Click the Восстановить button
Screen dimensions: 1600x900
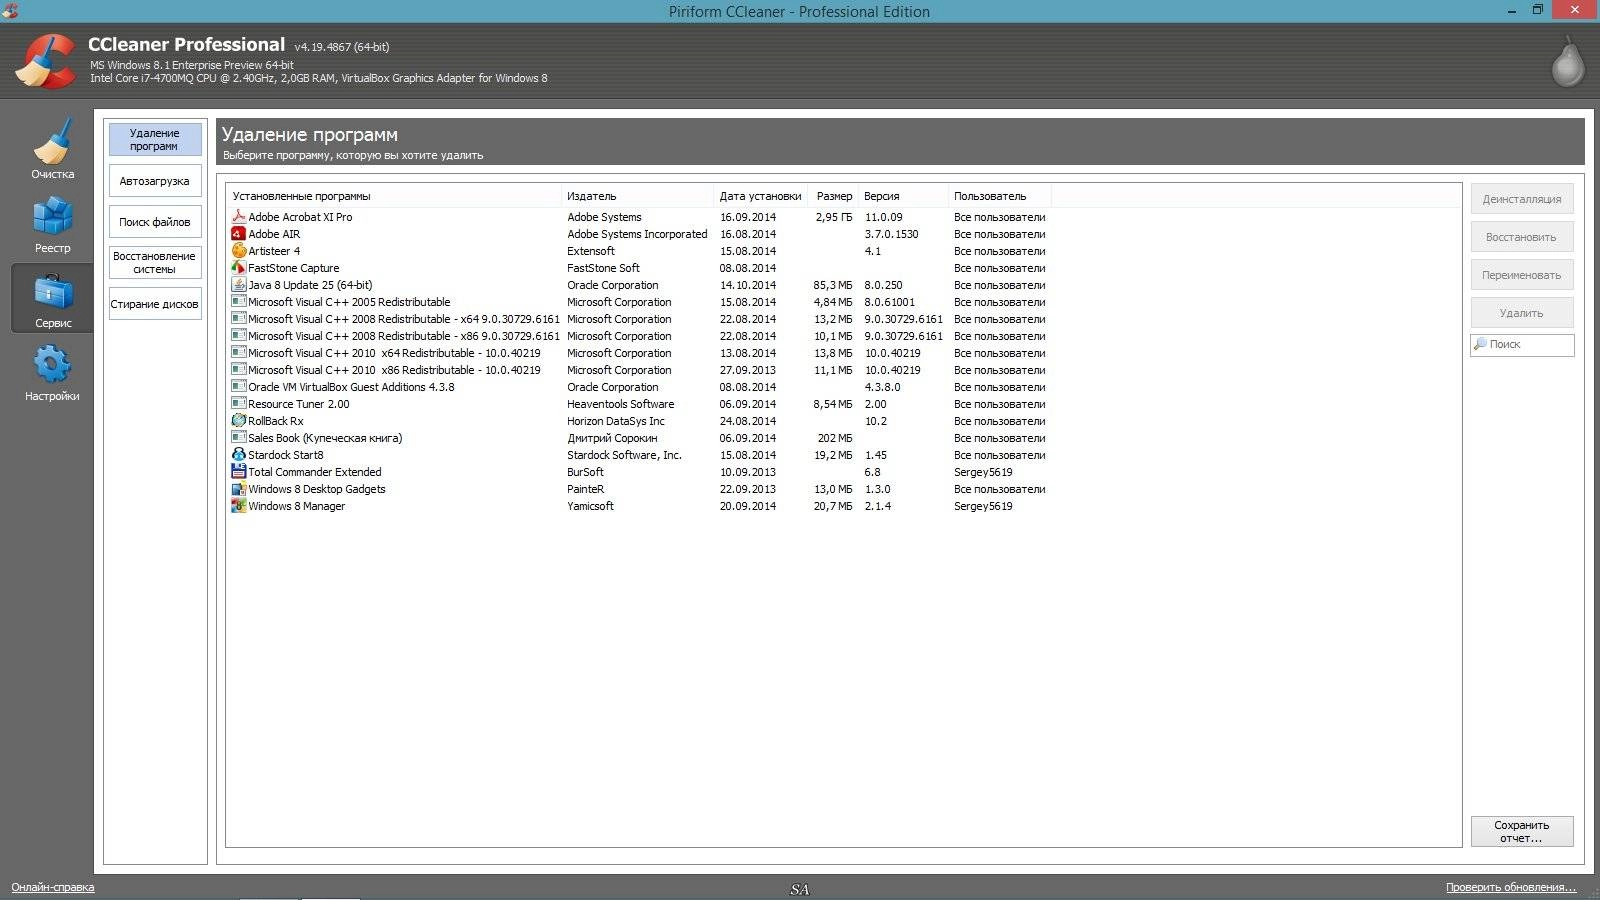(x=1522, y=237)
